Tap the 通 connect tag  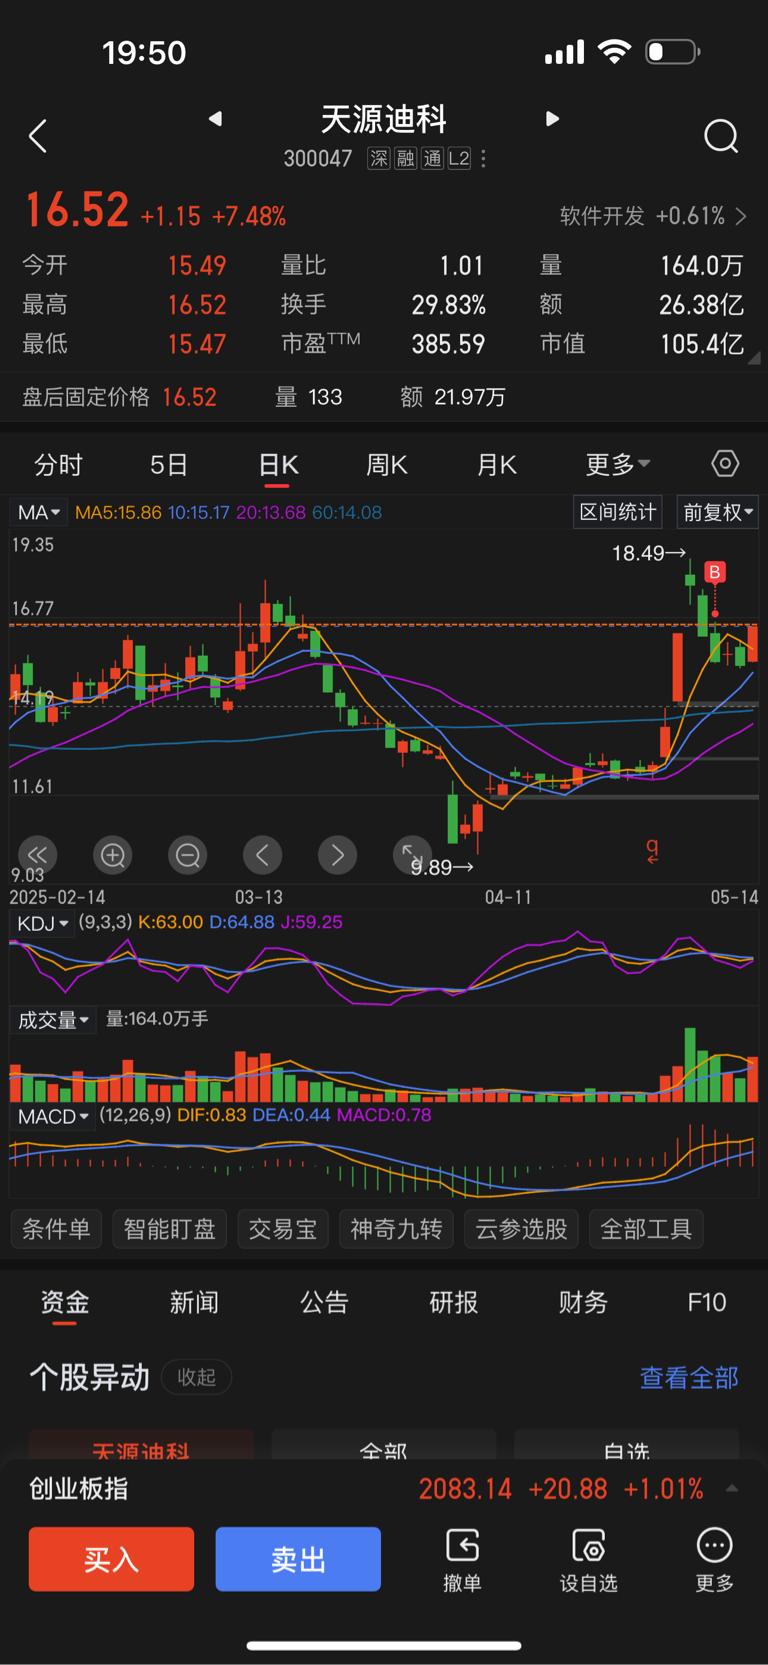[x=432, y=159]
